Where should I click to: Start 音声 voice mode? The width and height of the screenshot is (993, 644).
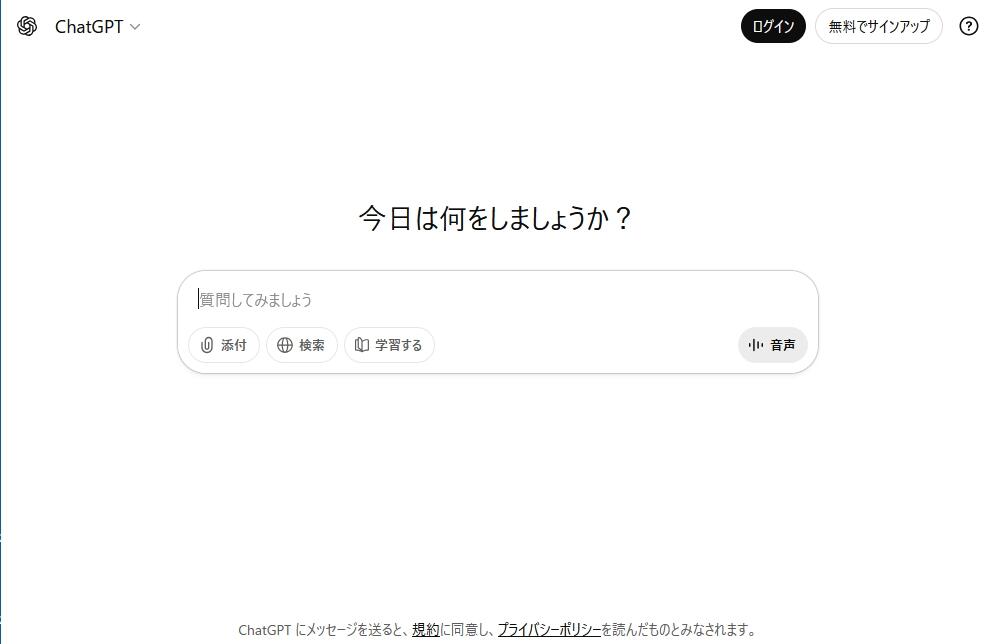pyautogui.click(x=773, y=345)
